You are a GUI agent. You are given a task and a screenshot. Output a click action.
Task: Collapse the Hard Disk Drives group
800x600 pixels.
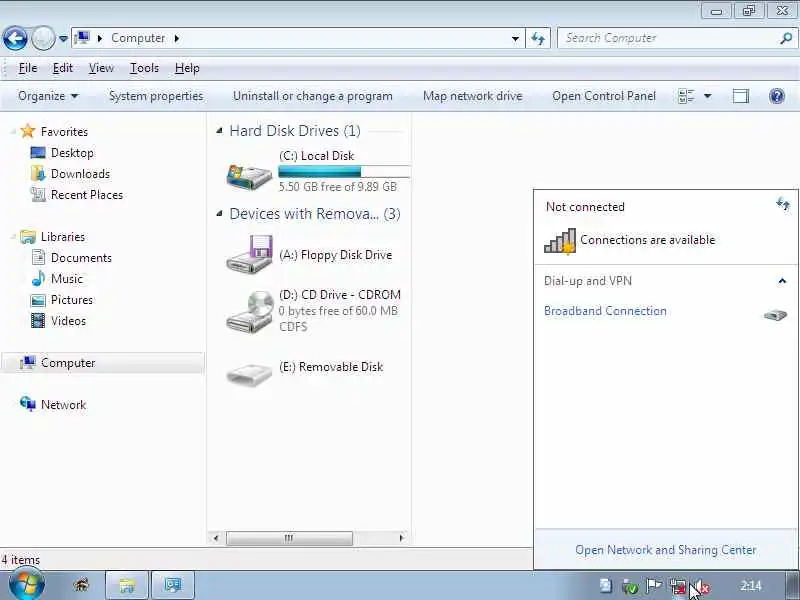(219, 131)
